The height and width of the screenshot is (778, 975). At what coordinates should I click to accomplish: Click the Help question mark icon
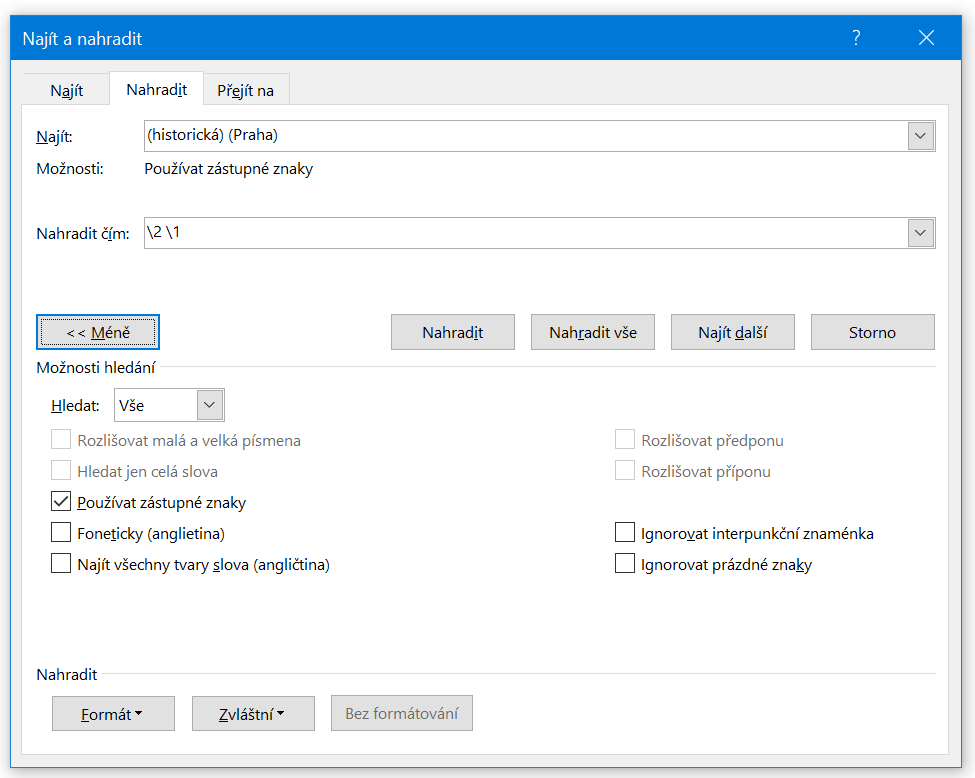(x=856, y=38)
